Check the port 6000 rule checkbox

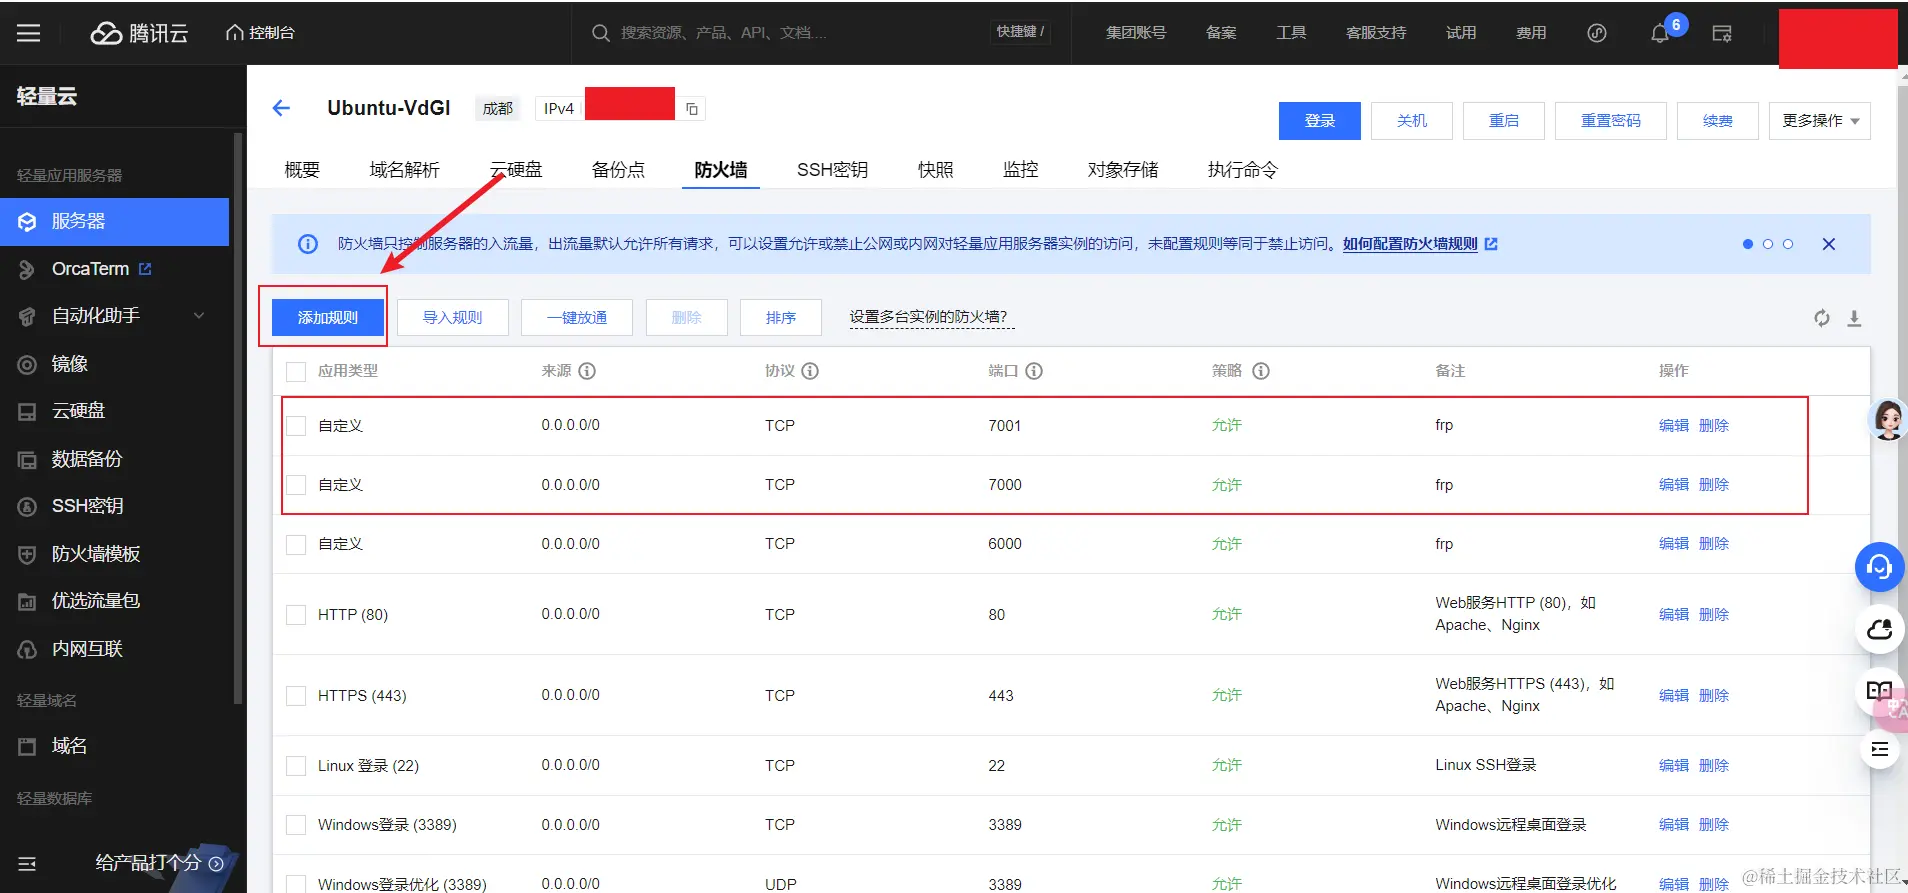tap(296, 545)
